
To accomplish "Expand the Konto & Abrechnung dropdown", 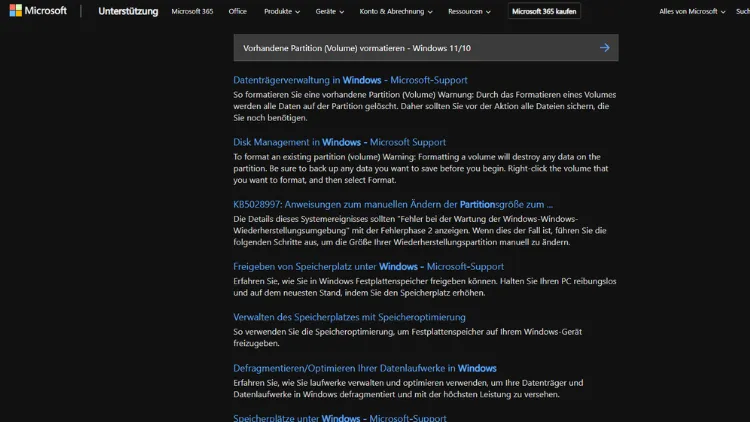I will [x=396, y=11].
